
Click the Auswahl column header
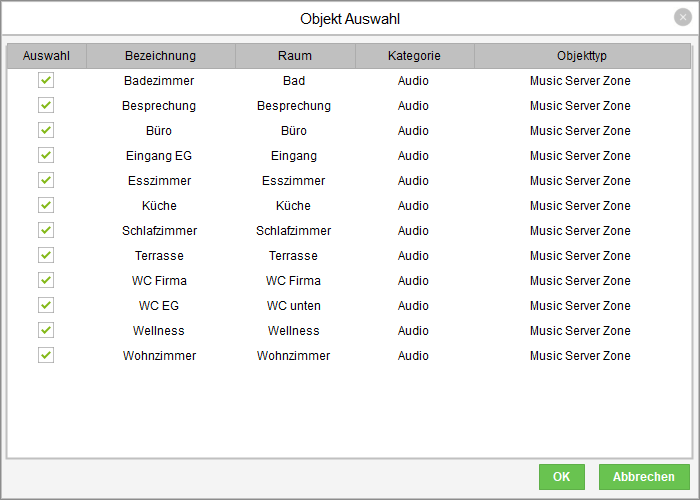point(46,56)
